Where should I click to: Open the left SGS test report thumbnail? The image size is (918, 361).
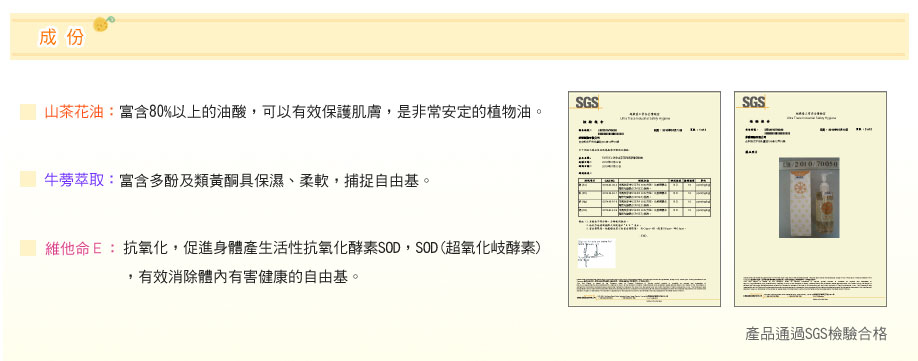[x=644, y=199]
